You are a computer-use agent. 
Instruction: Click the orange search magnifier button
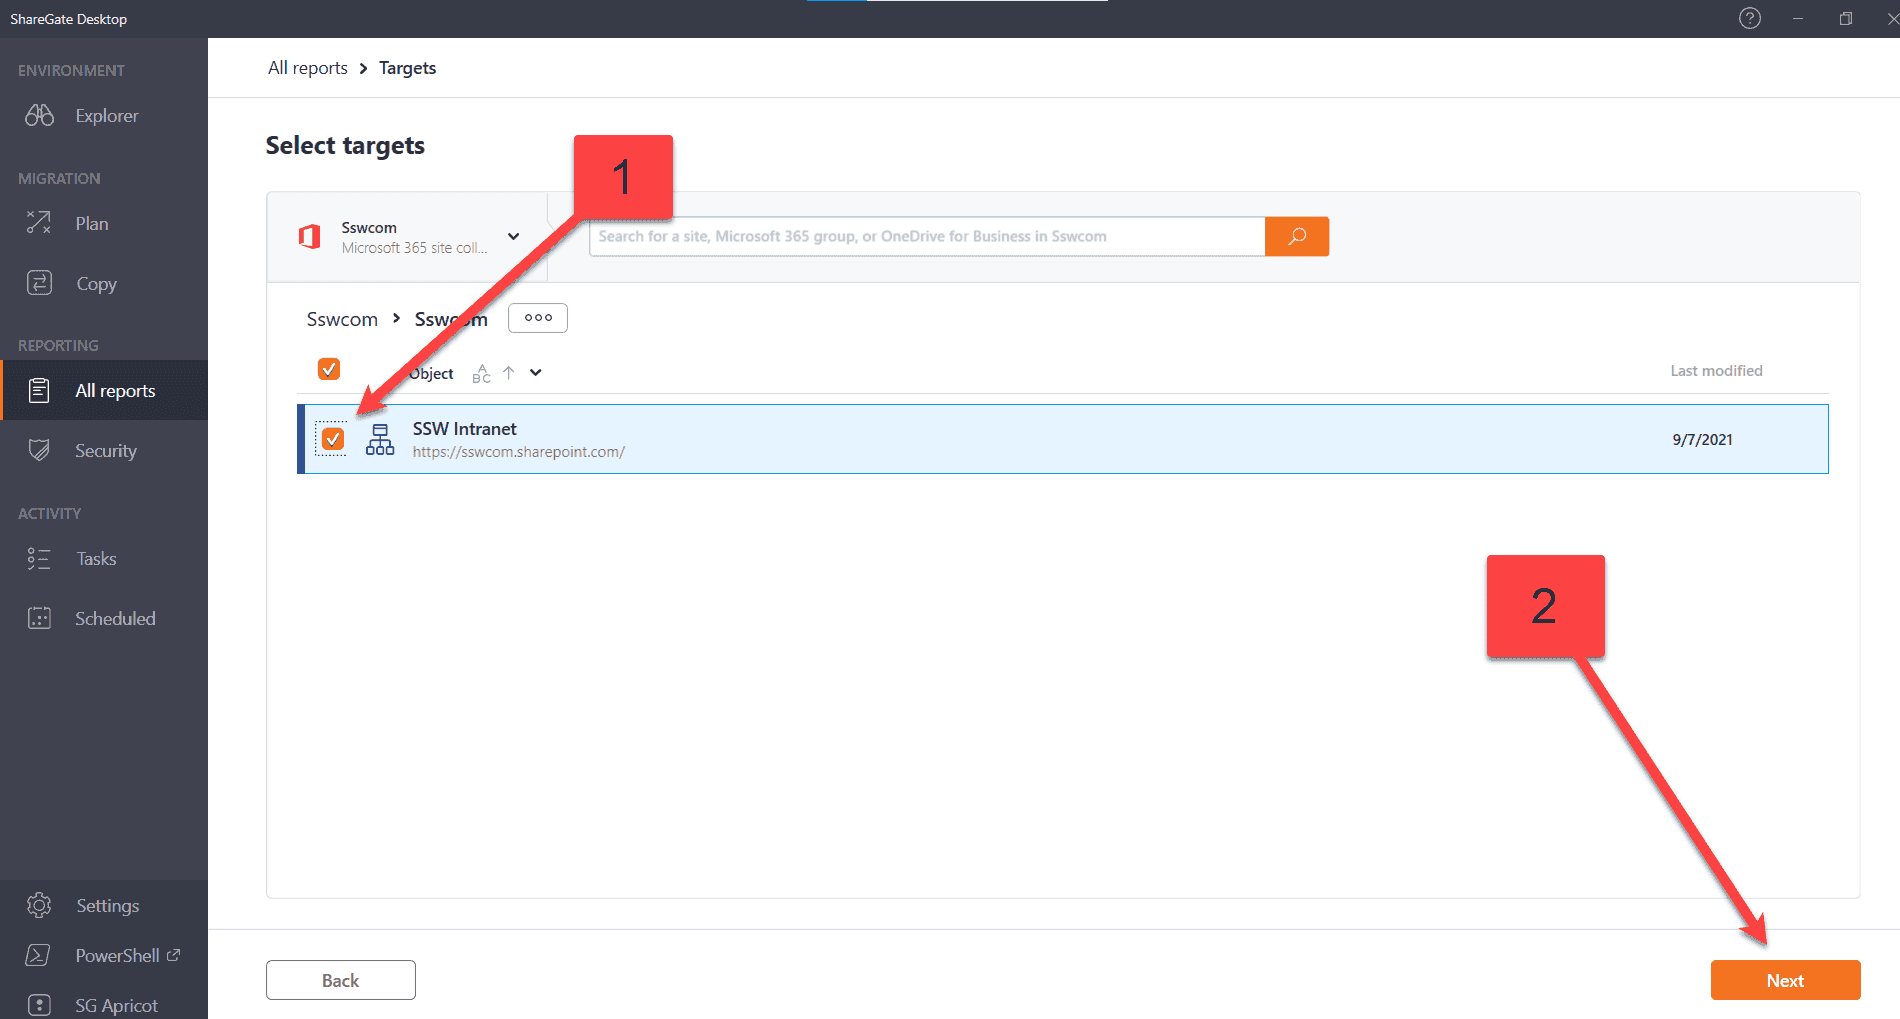click(x=1296, y=237)
